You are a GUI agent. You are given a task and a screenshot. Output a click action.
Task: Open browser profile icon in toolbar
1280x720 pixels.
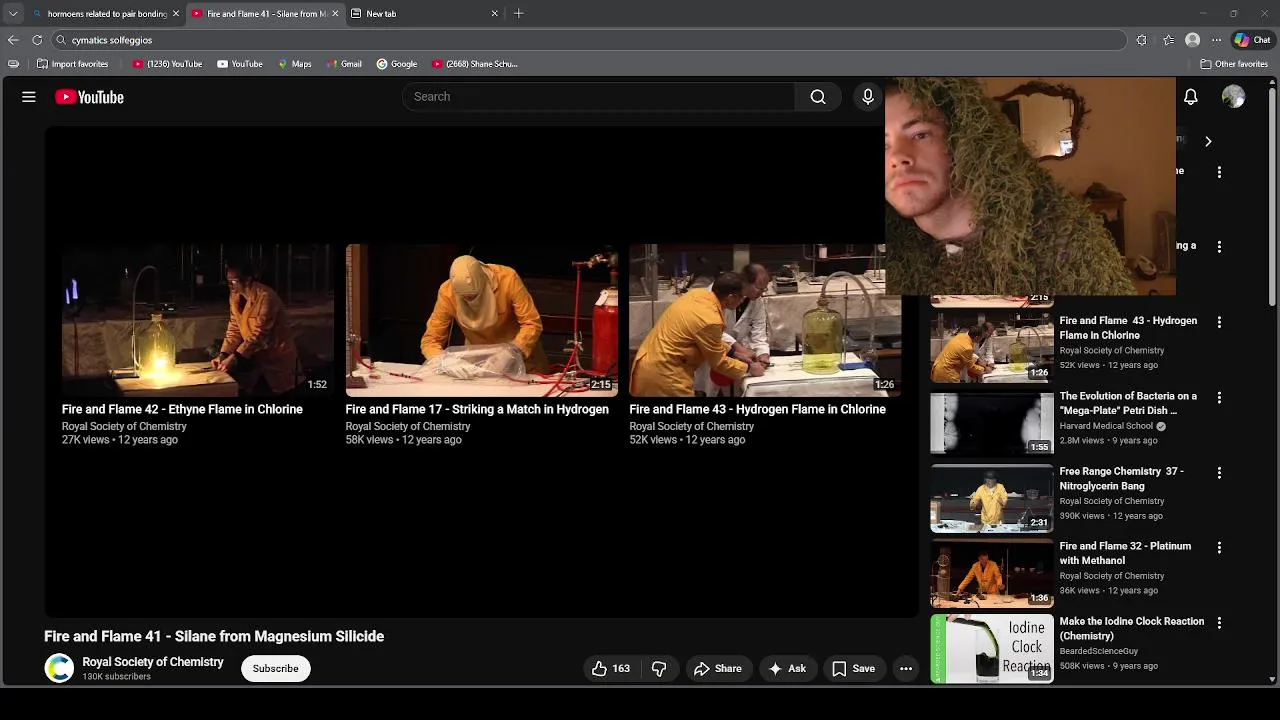1192,40
